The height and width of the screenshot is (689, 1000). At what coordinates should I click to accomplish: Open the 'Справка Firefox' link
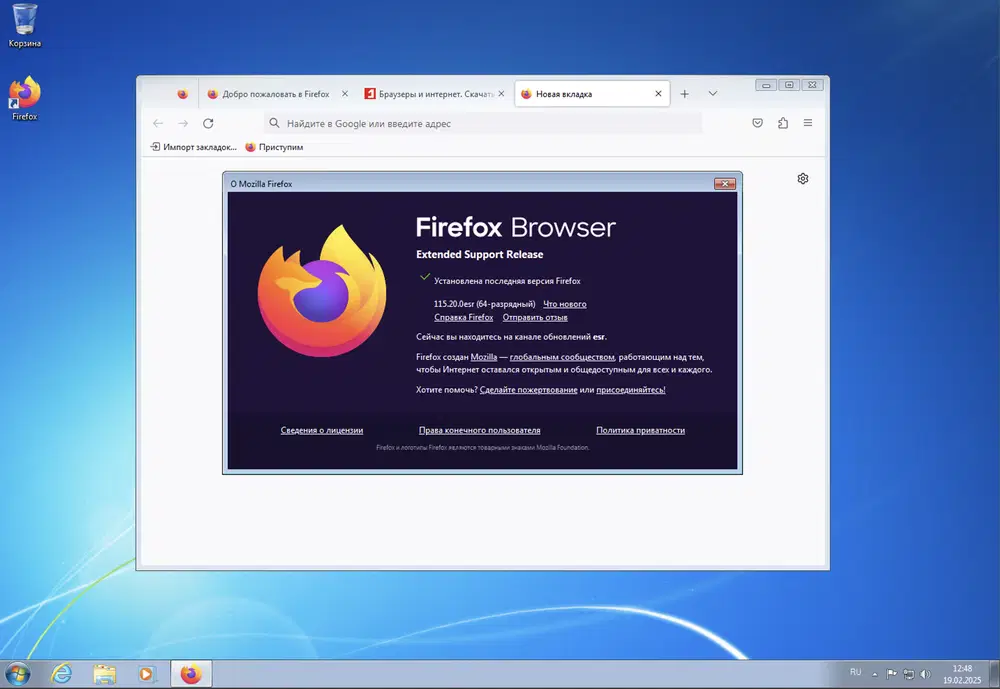click(464, 317)
